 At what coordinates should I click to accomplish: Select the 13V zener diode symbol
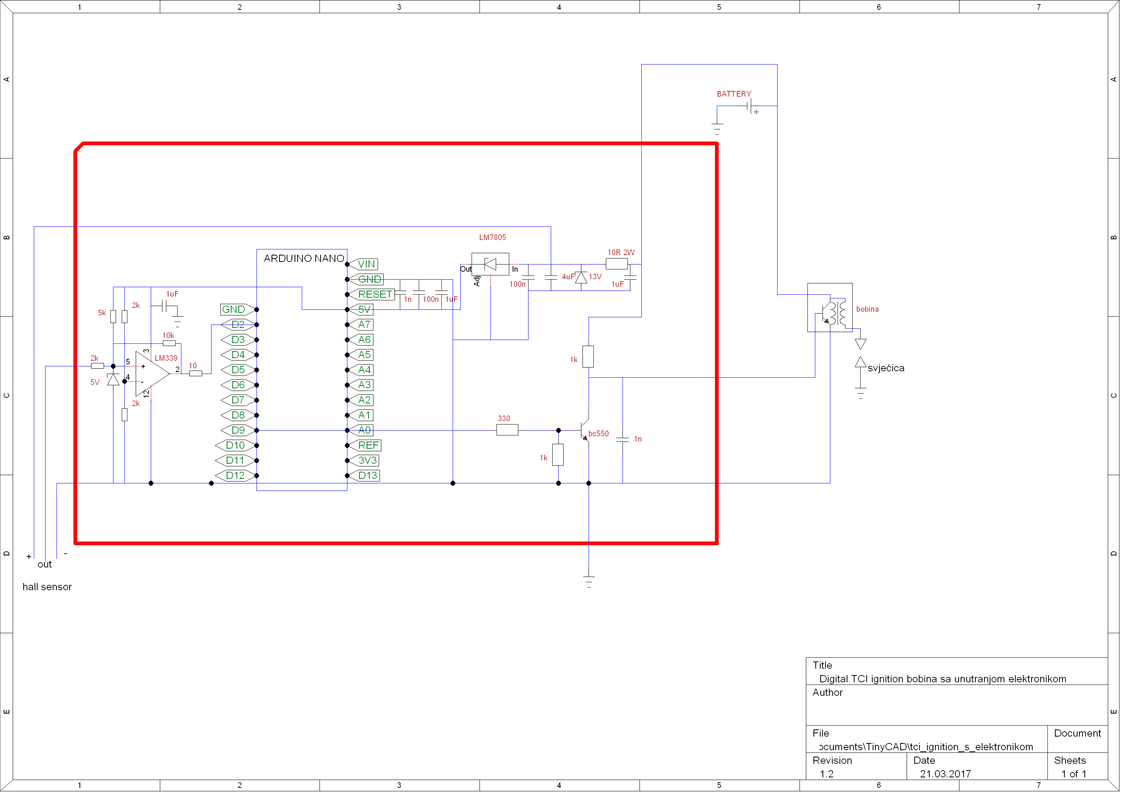point(581,276)
